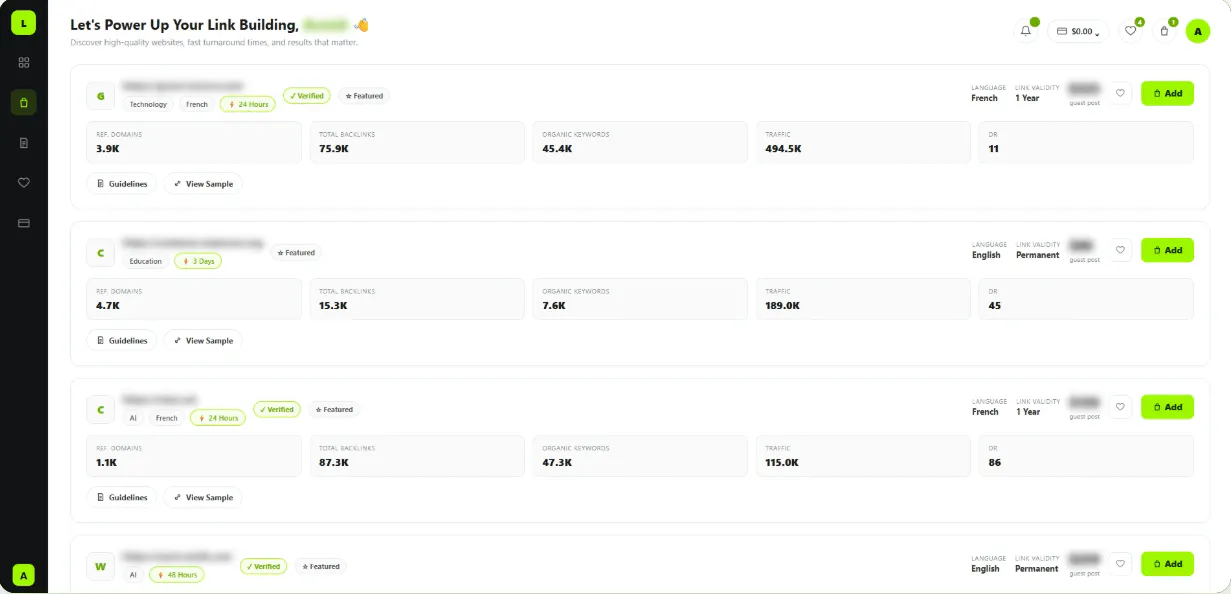The height and width of the screenshot is (594, 1231).
Task: Favorite the Technology French listing with heart
Action: click(x=1121, y=93)
